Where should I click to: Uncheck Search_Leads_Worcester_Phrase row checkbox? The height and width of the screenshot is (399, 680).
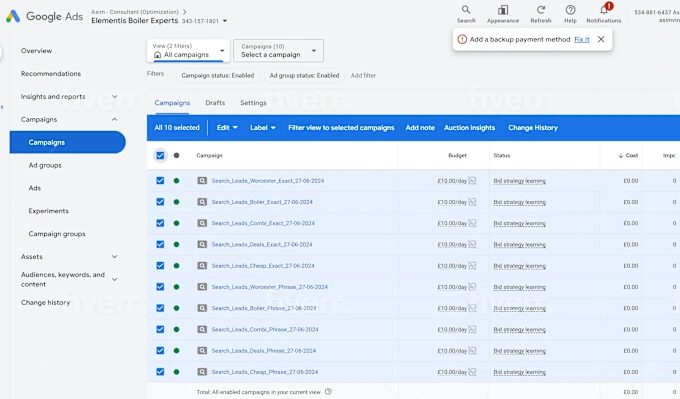coord(160,287)
